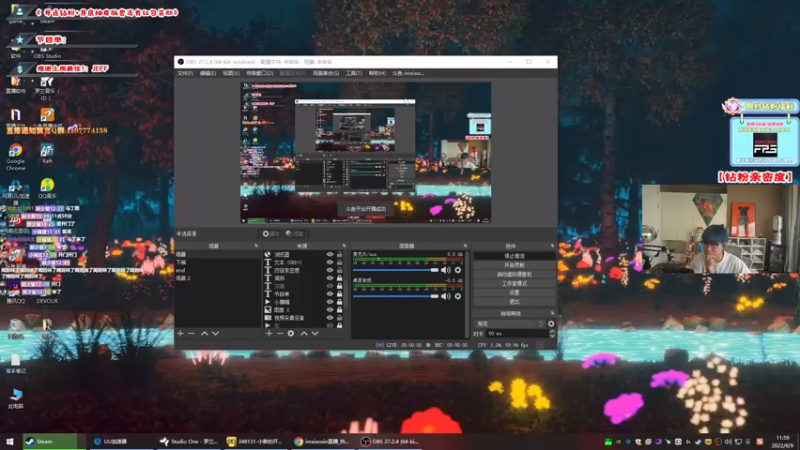This screenshot has height=450, width=800.
Task: Open QQ音乐 desktop icon
Action: click(x=47, y=188)
